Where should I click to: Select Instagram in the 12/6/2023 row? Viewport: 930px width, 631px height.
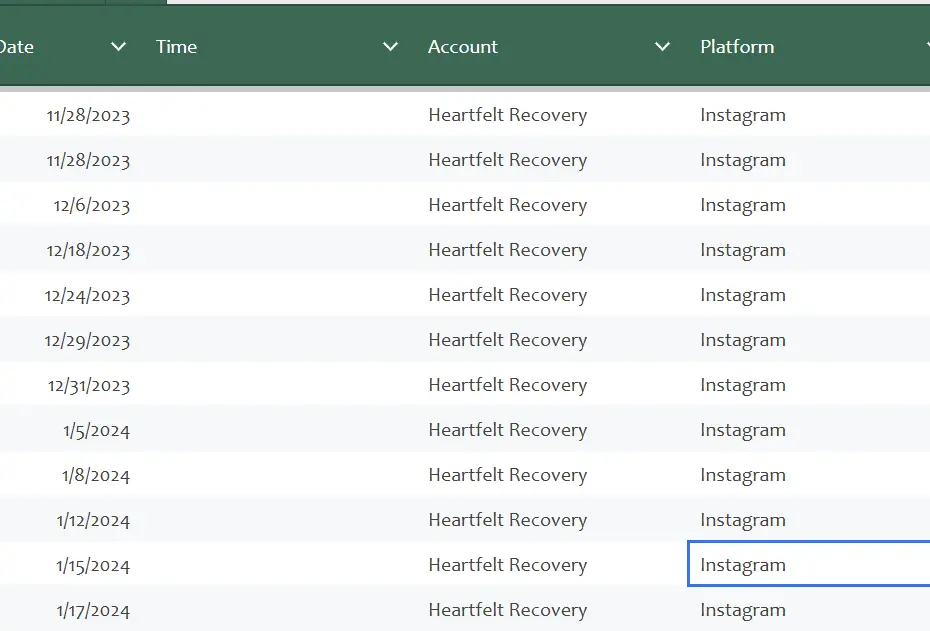743,205
